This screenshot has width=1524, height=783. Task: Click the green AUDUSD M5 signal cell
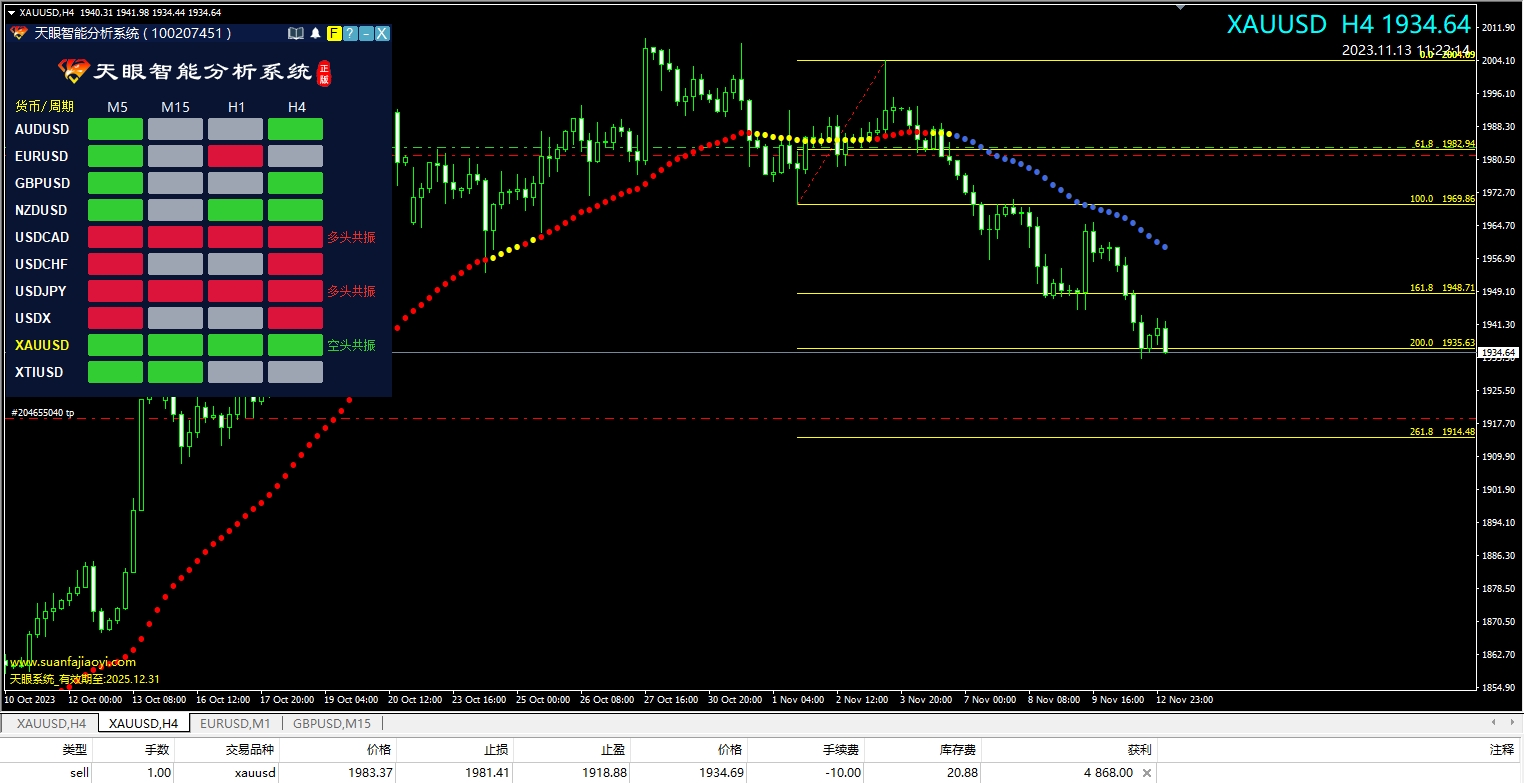(116, 129)
